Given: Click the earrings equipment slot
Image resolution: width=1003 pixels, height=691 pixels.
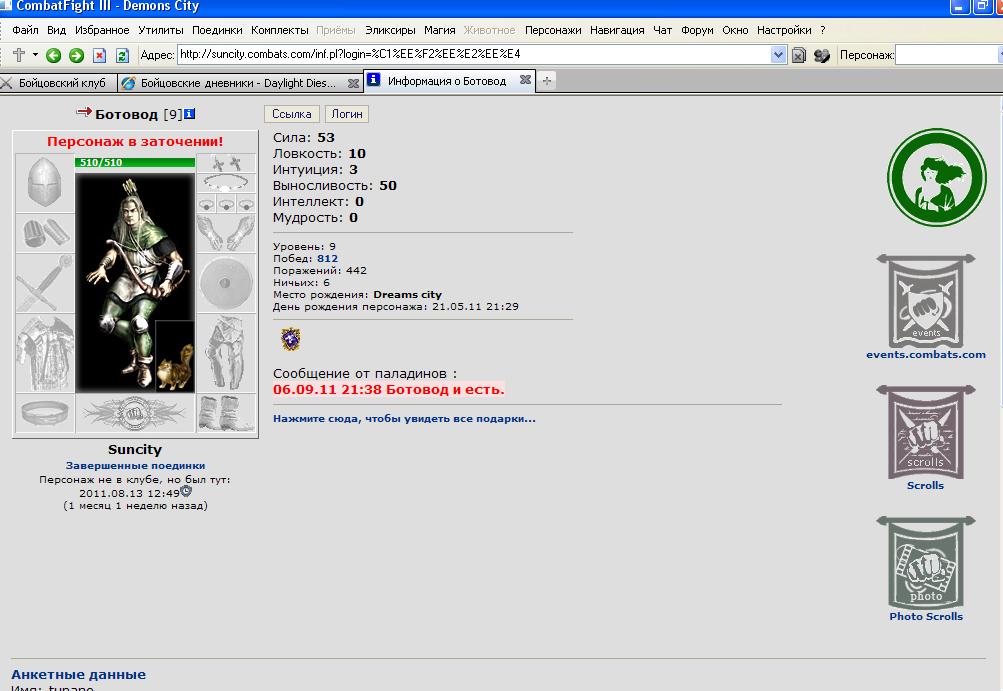Looking at the screenshot, I should point(226,163).
